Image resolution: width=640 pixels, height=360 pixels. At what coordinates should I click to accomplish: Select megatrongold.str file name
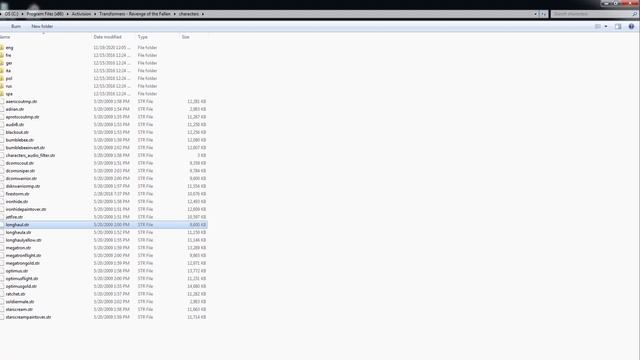pyautogui.click(x=23, y=263)
